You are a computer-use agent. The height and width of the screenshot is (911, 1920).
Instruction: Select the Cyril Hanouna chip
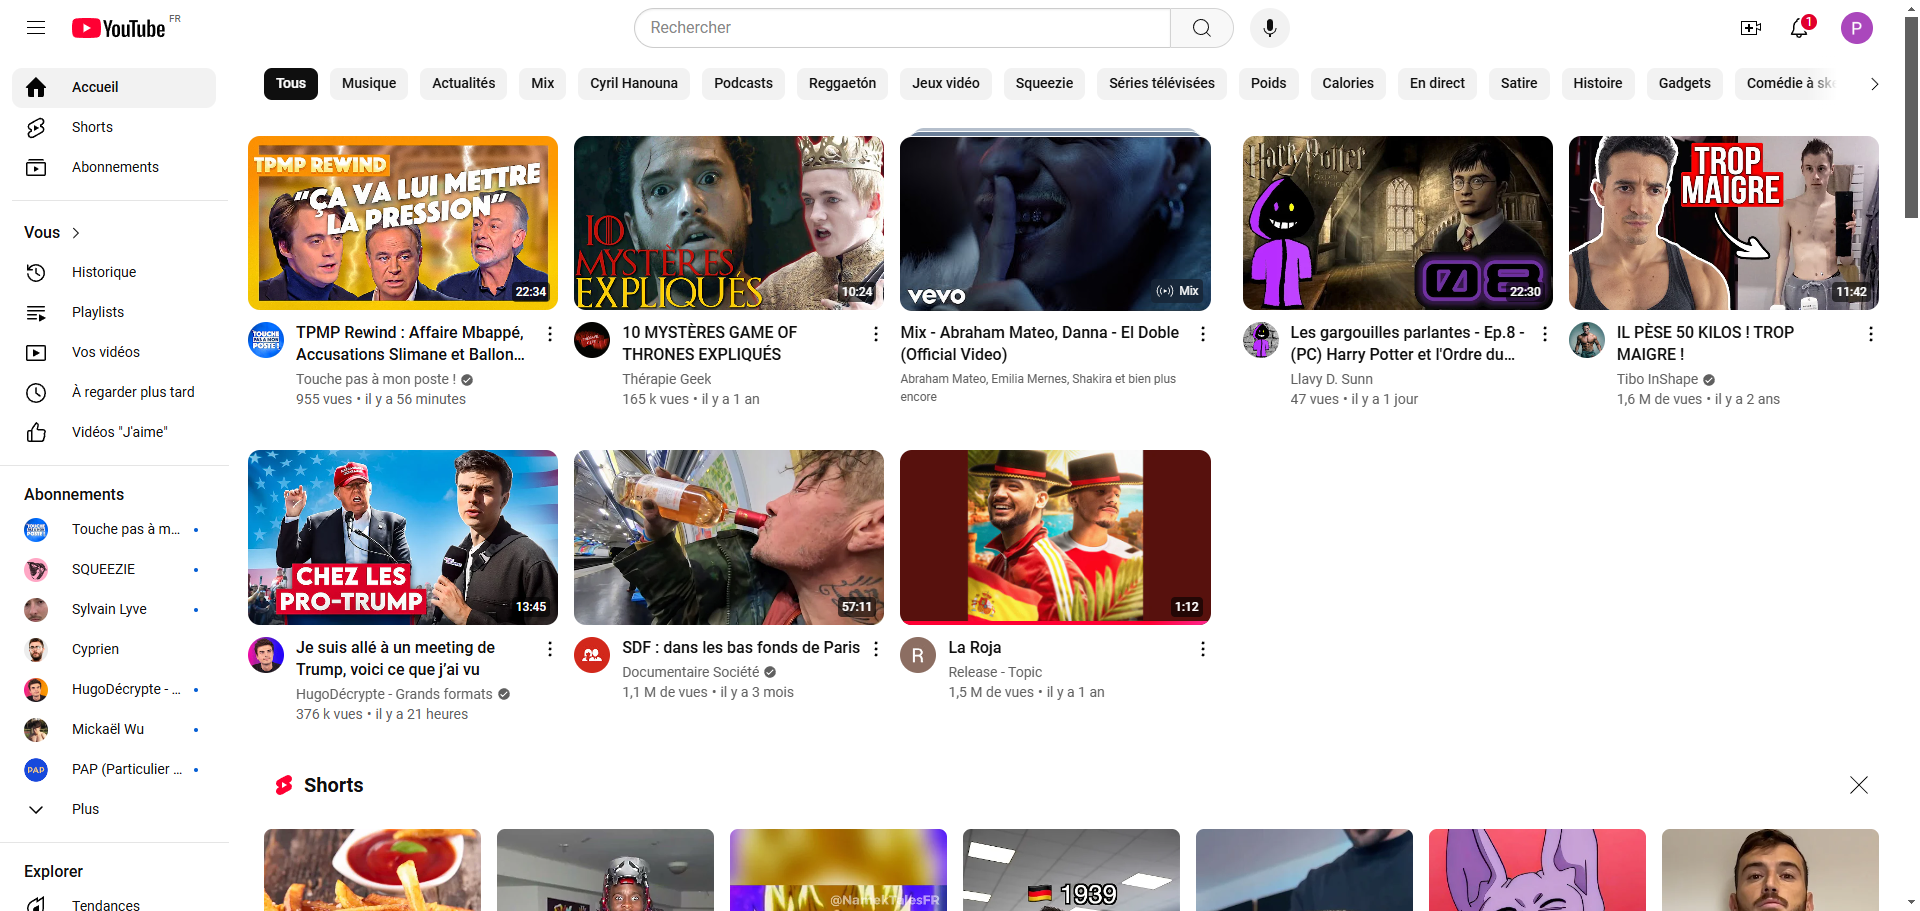(634, 84)
